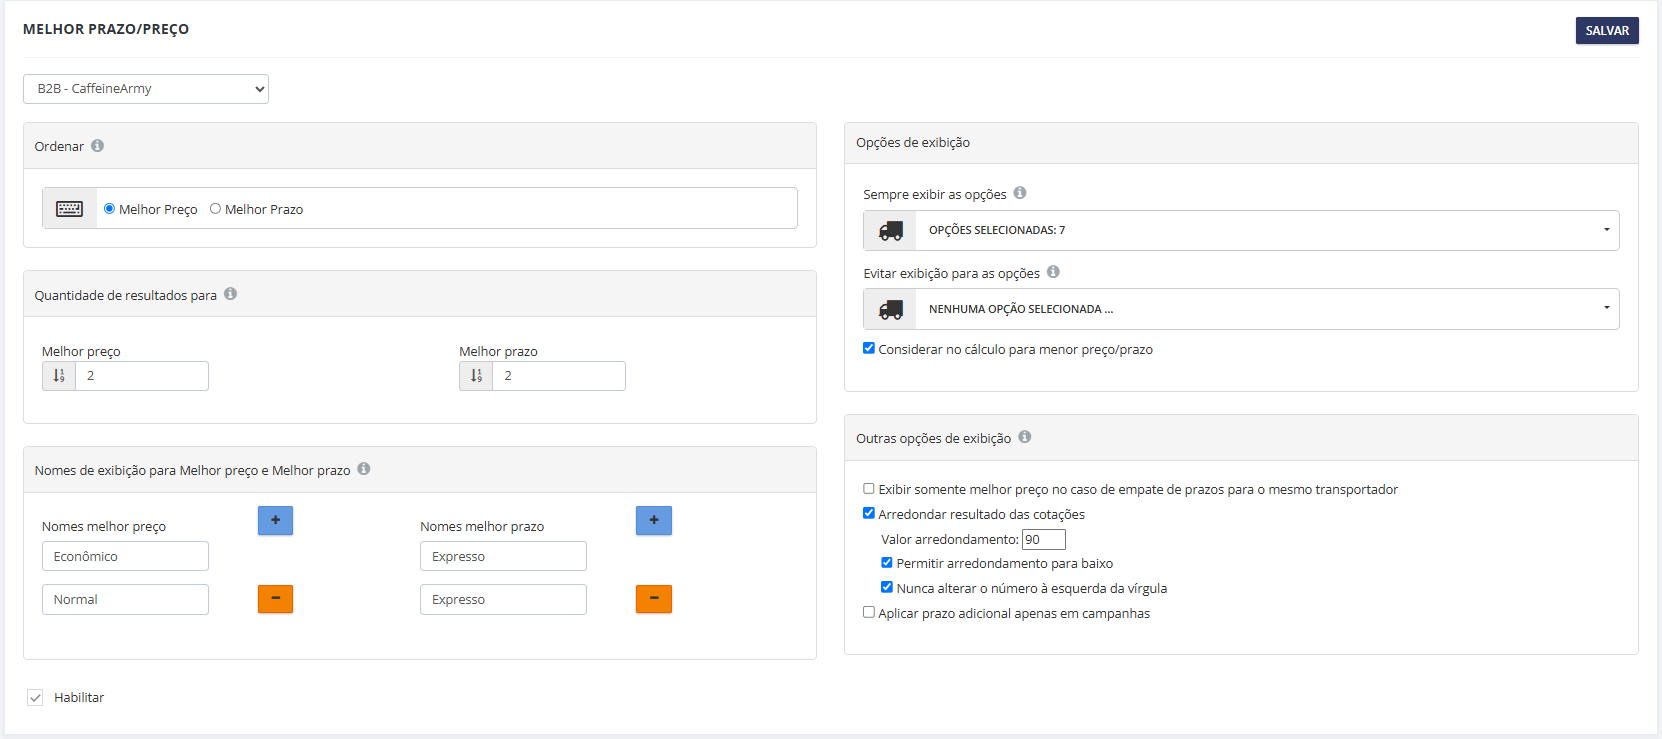Open the B2B - CaffeineArmy store dropdown

point(146,89)
